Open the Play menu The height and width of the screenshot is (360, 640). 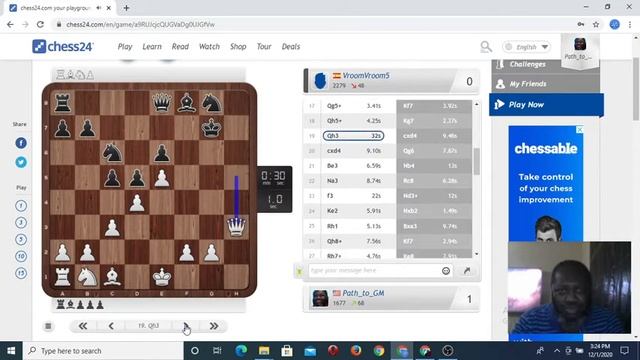click(x=125, y=47)
